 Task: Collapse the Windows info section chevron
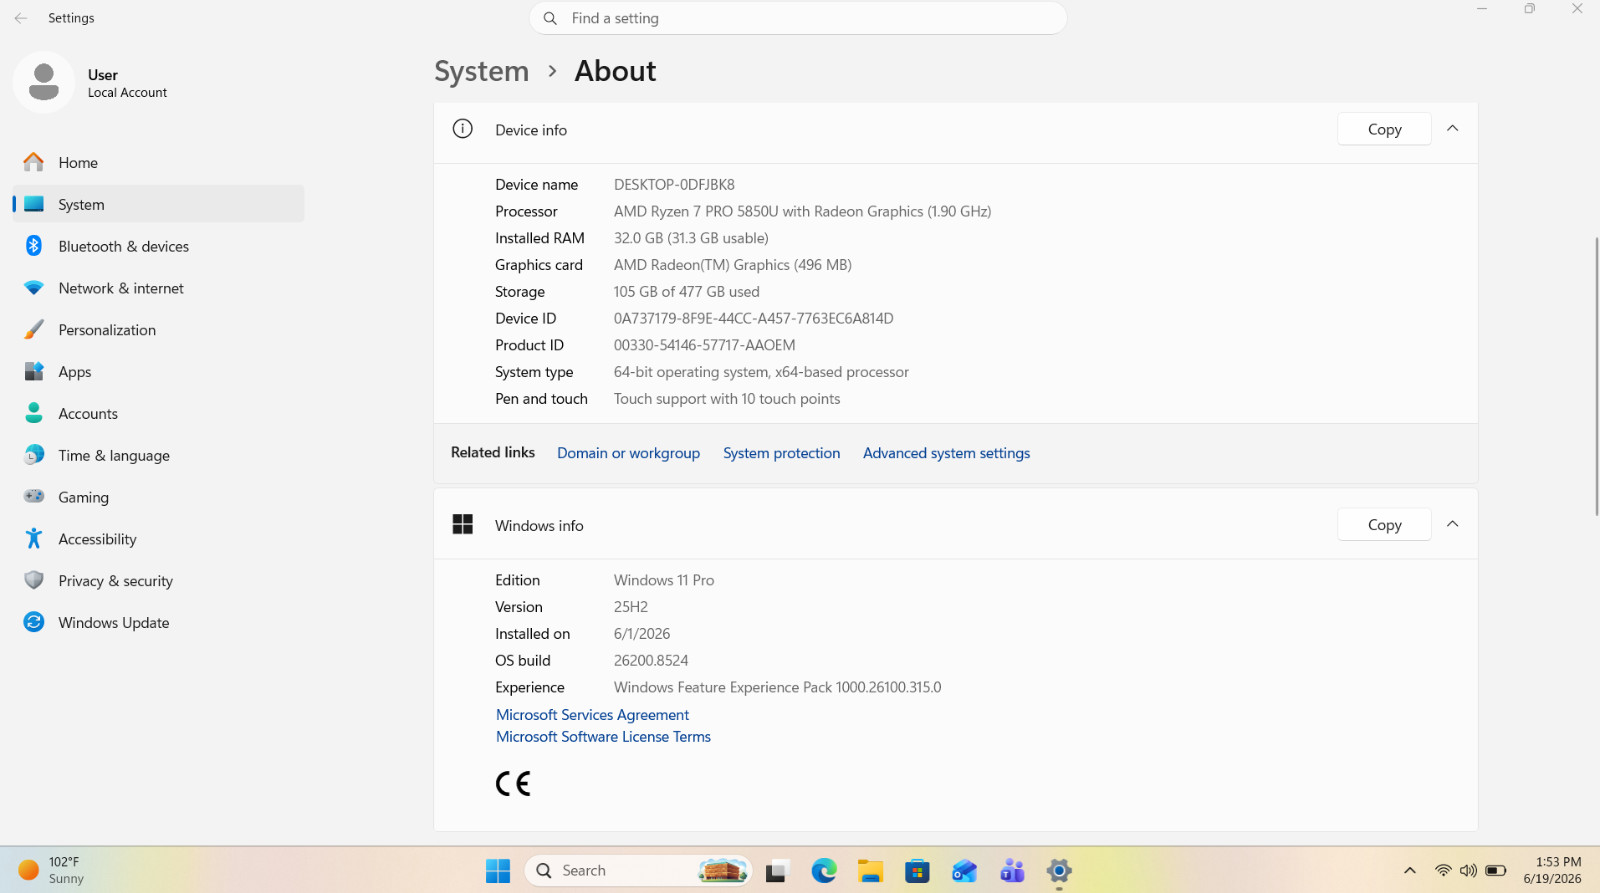click(x=1453, y=524)
